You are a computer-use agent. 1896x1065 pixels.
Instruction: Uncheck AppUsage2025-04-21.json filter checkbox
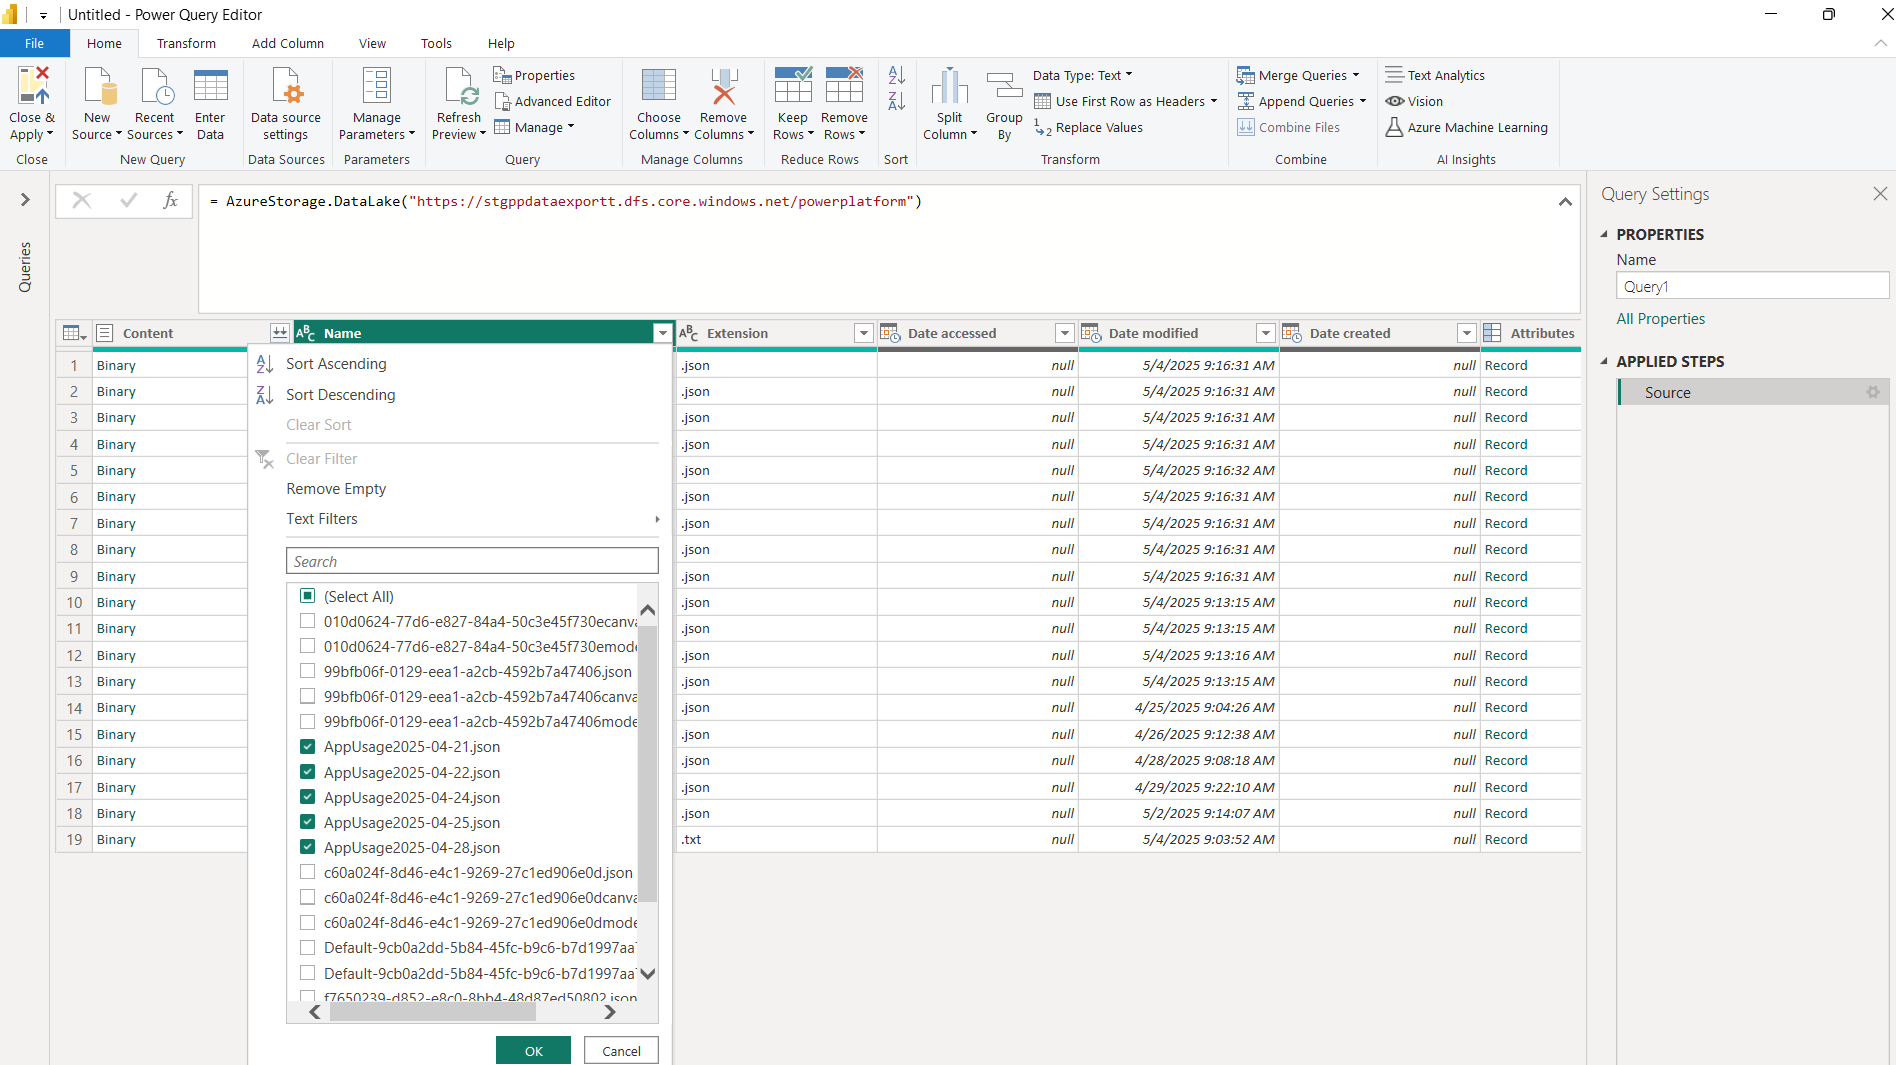click(308, 747)
